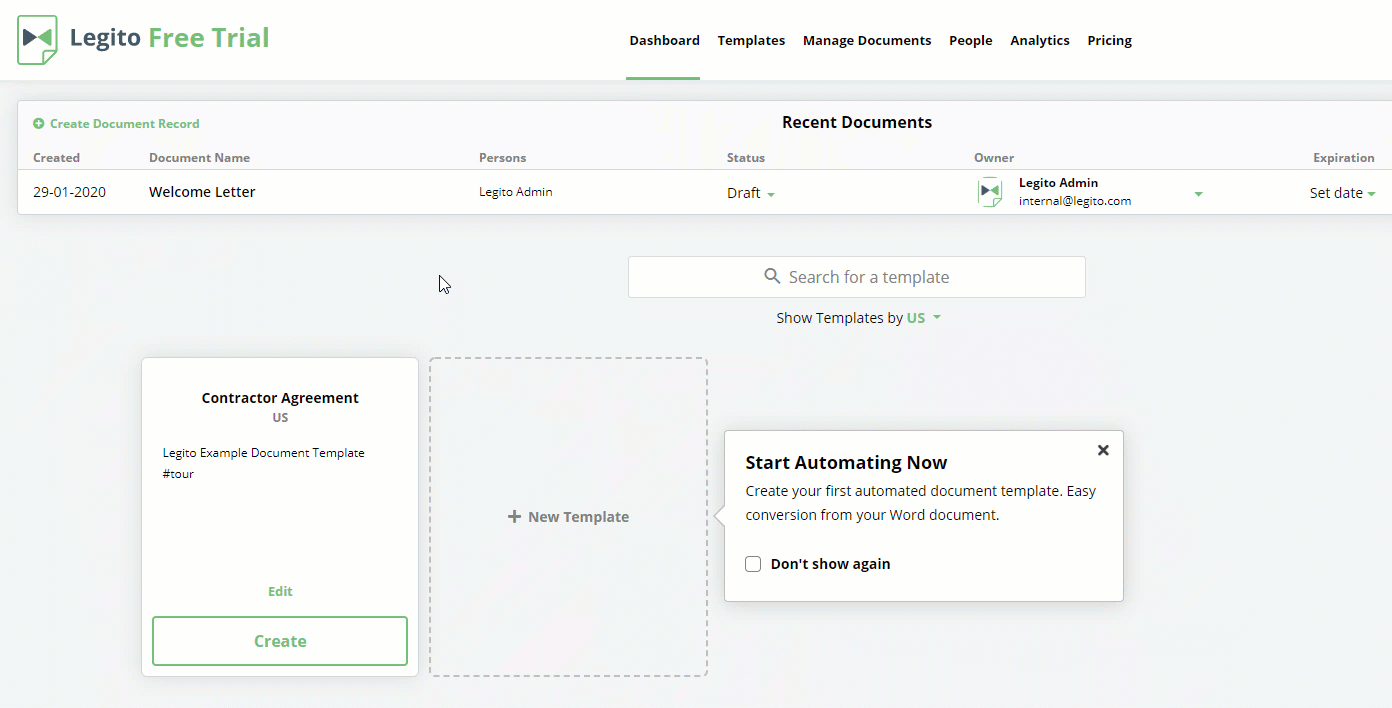1392x708 pixels.
Task: Click the US label under Contractor Agreement
Action: pos(280,418)
